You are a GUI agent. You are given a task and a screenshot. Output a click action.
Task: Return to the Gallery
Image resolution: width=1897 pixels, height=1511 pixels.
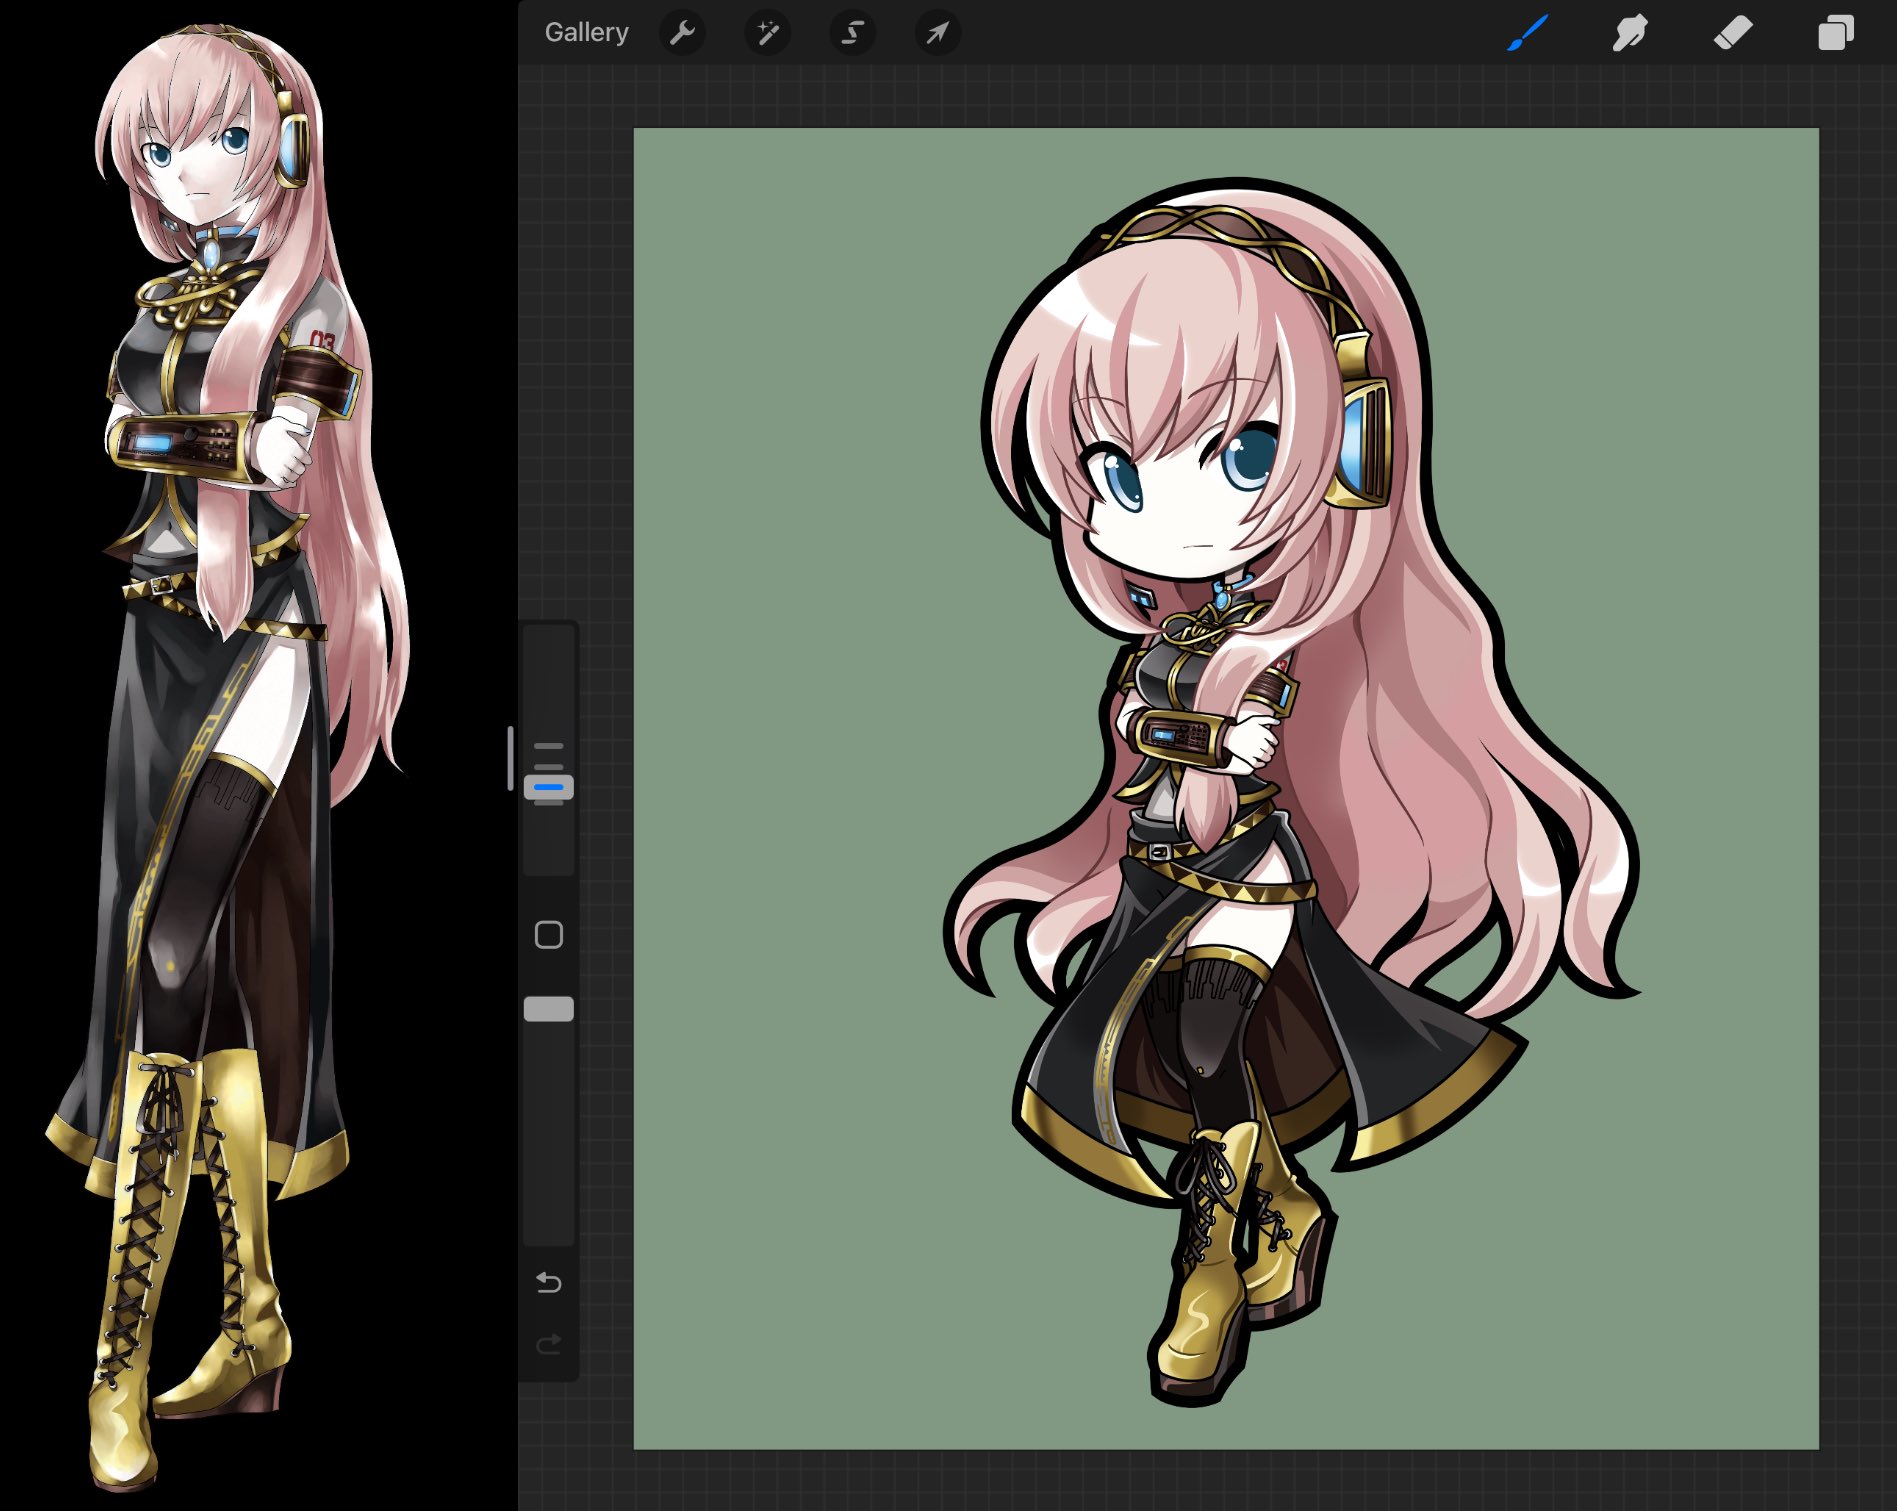[586, 31]
